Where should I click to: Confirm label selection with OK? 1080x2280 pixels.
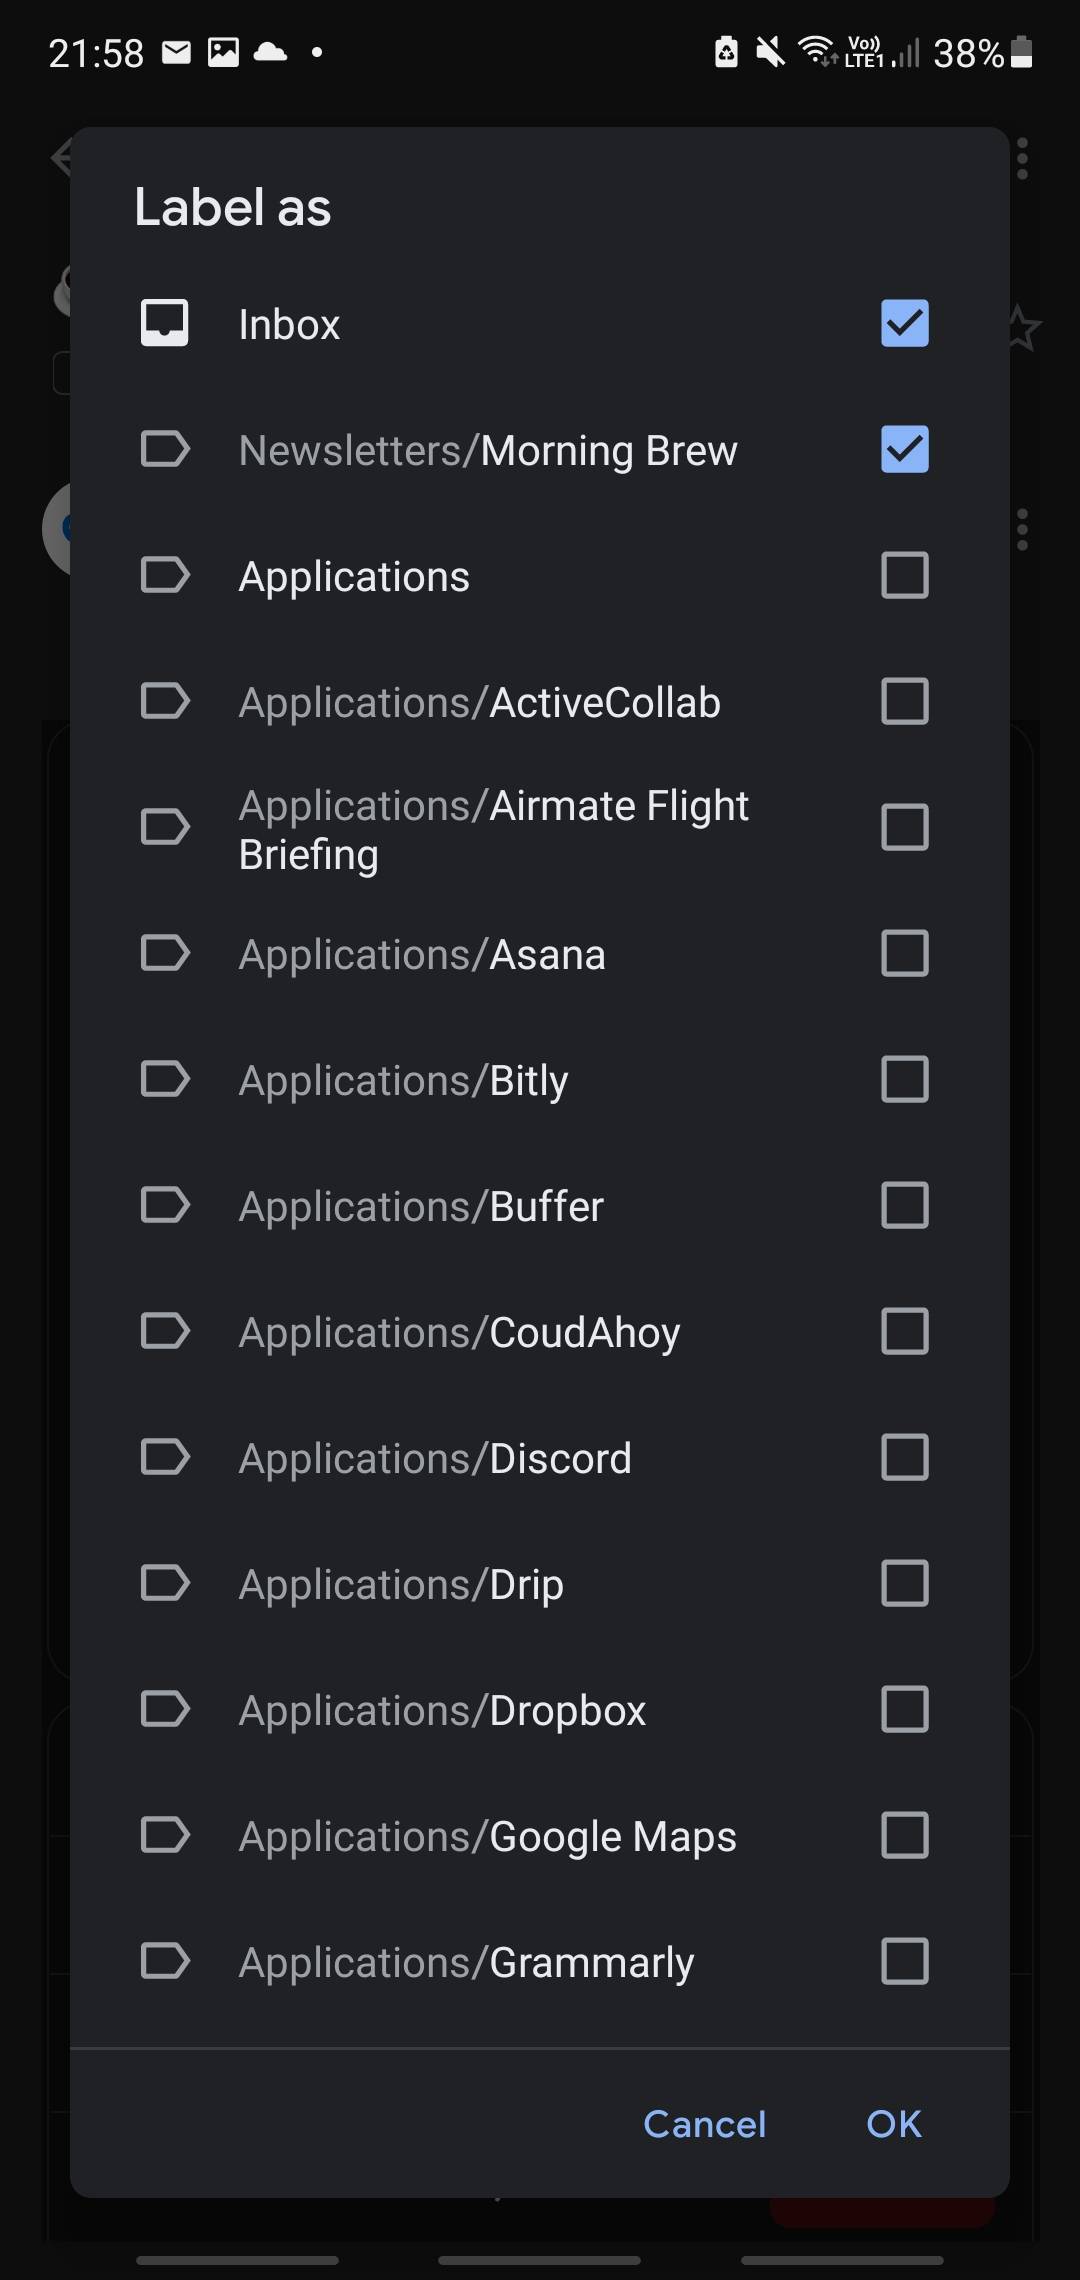coord(893,2123)
